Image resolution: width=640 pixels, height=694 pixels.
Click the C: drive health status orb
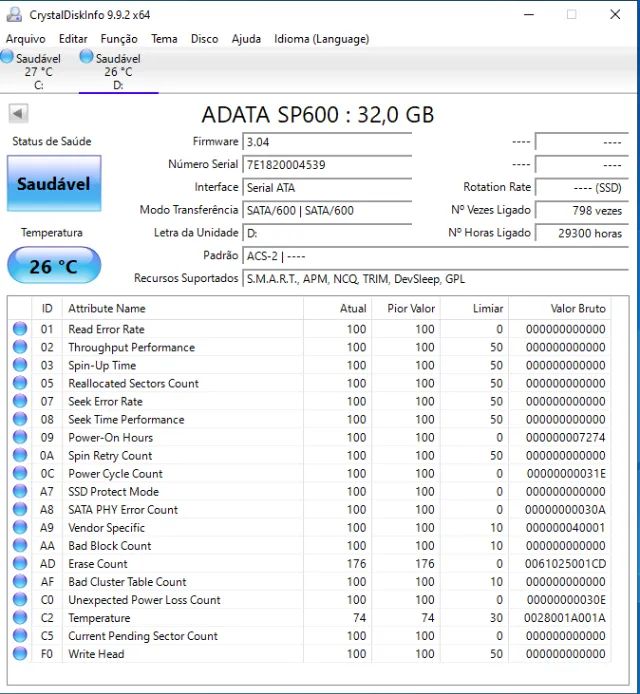click(x=7, y=57)
